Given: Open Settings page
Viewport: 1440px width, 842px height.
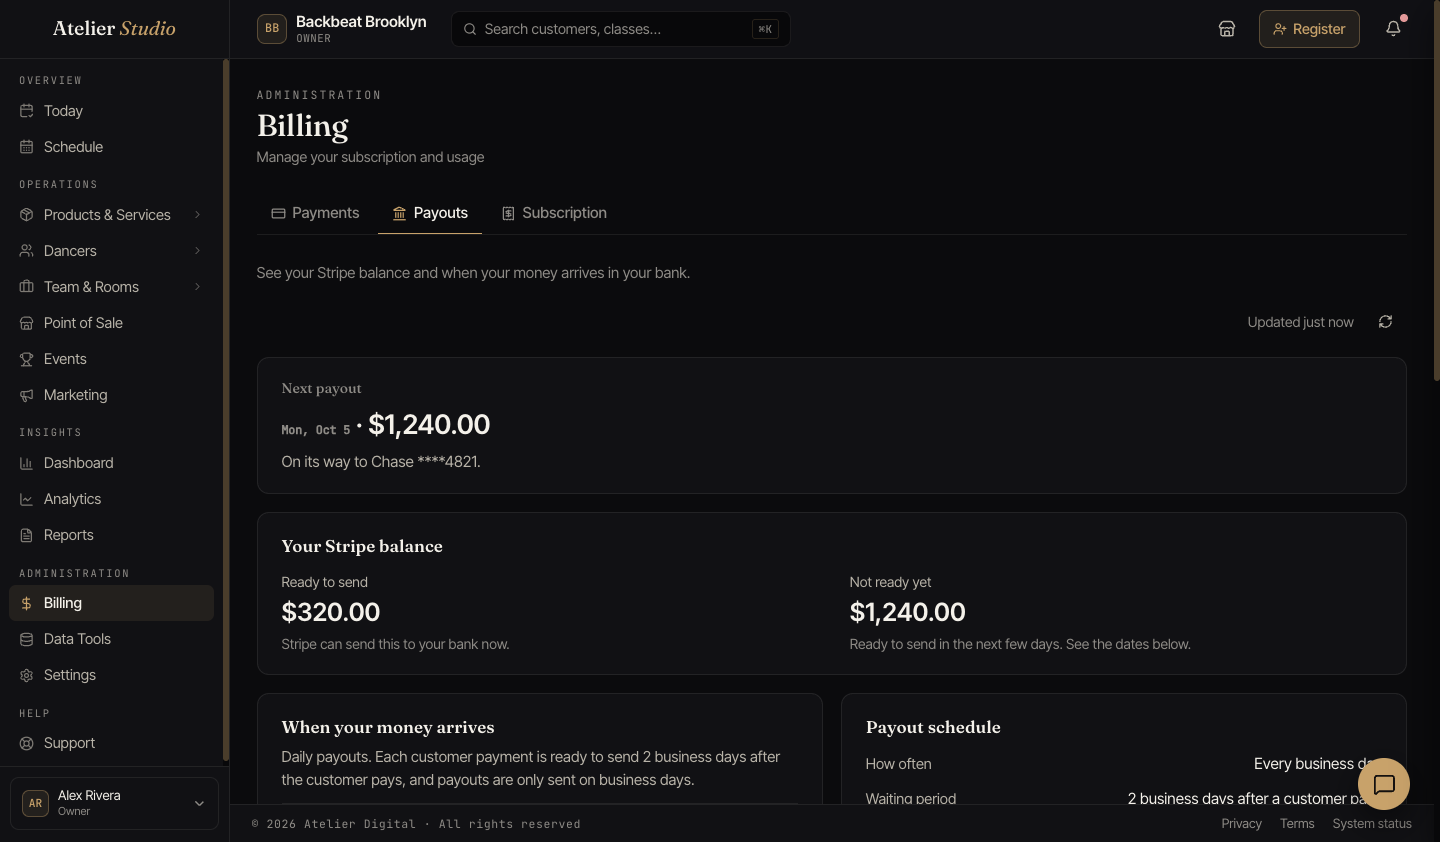Looking at the screenshot, I should (x=112, y=675).
